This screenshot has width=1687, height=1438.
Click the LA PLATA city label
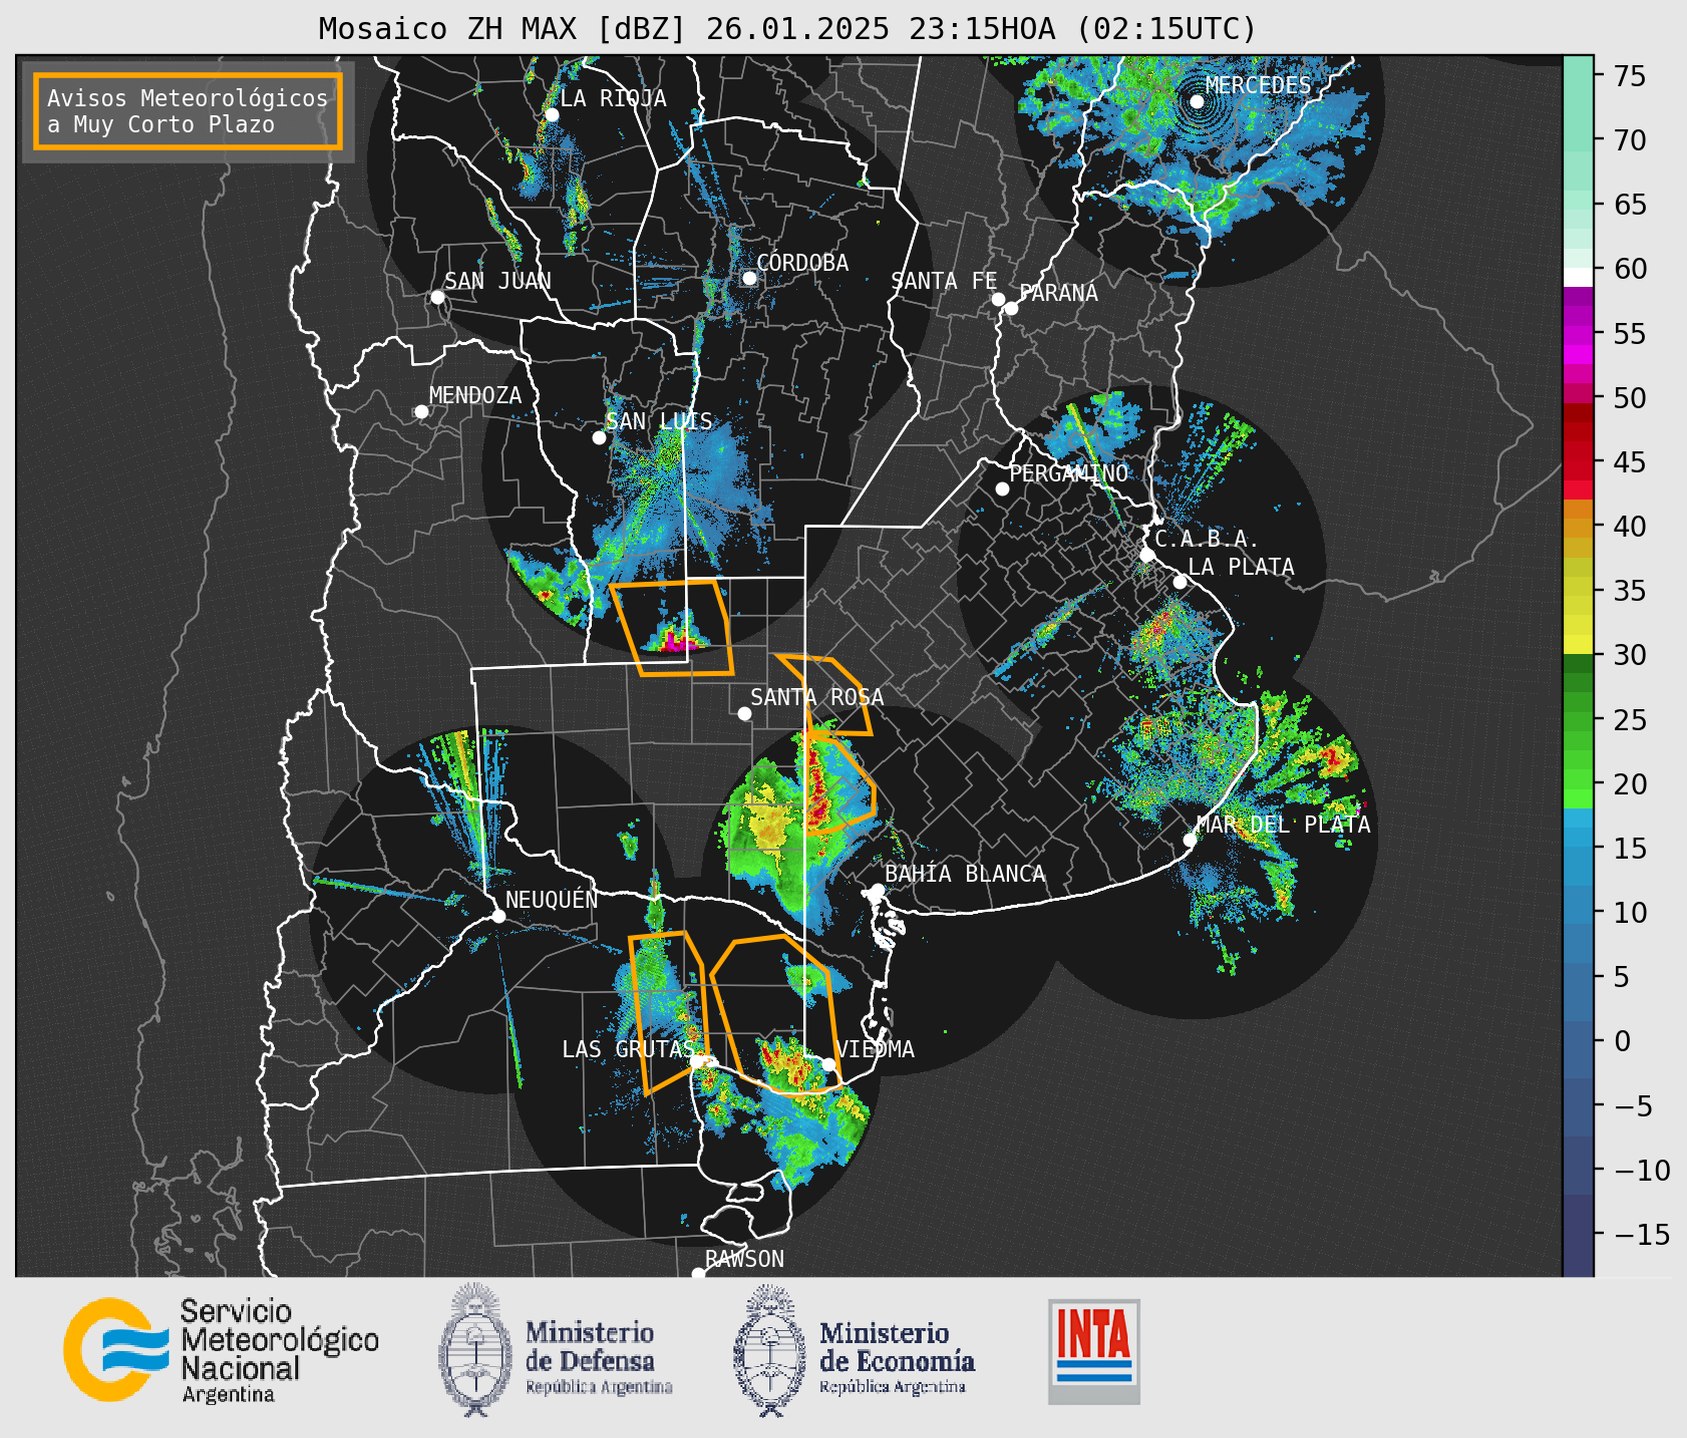[x=1241, y=567]
